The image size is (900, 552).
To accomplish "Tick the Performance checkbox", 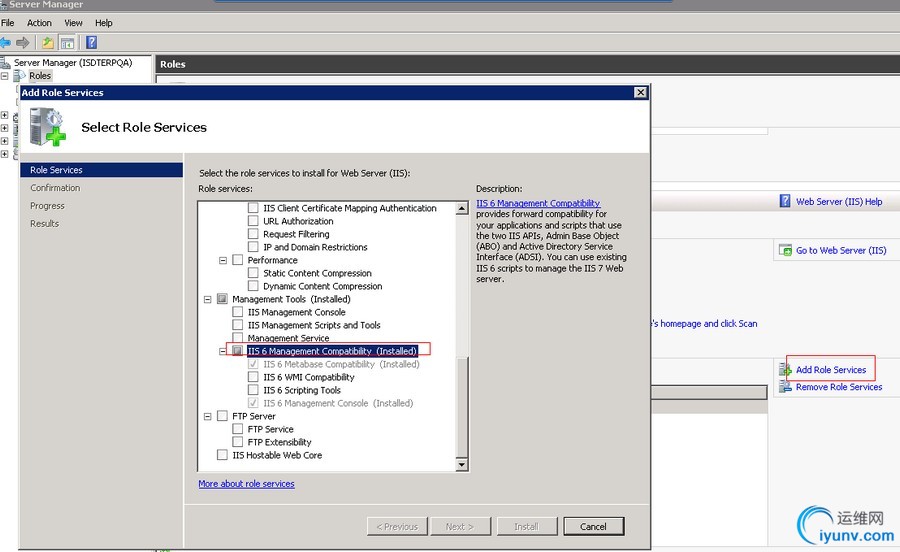I will (x=238, y=260).
